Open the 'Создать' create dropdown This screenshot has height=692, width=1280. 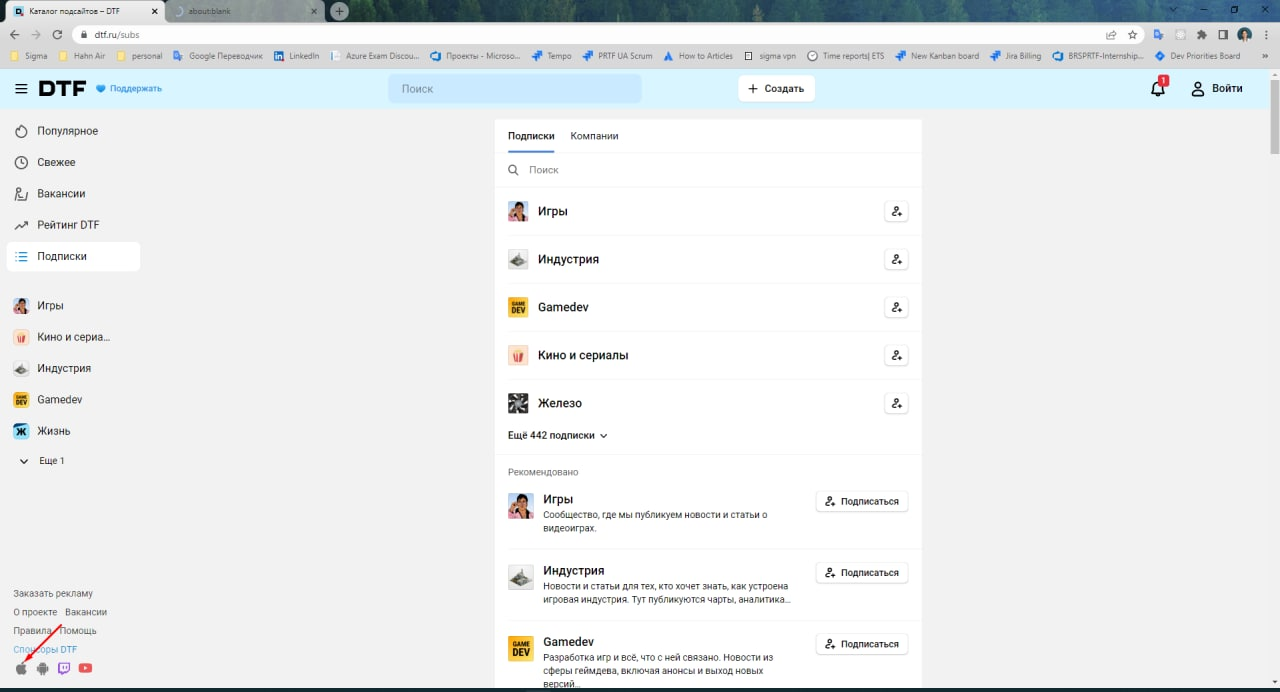pyautogui.click(x=776, y=89)
